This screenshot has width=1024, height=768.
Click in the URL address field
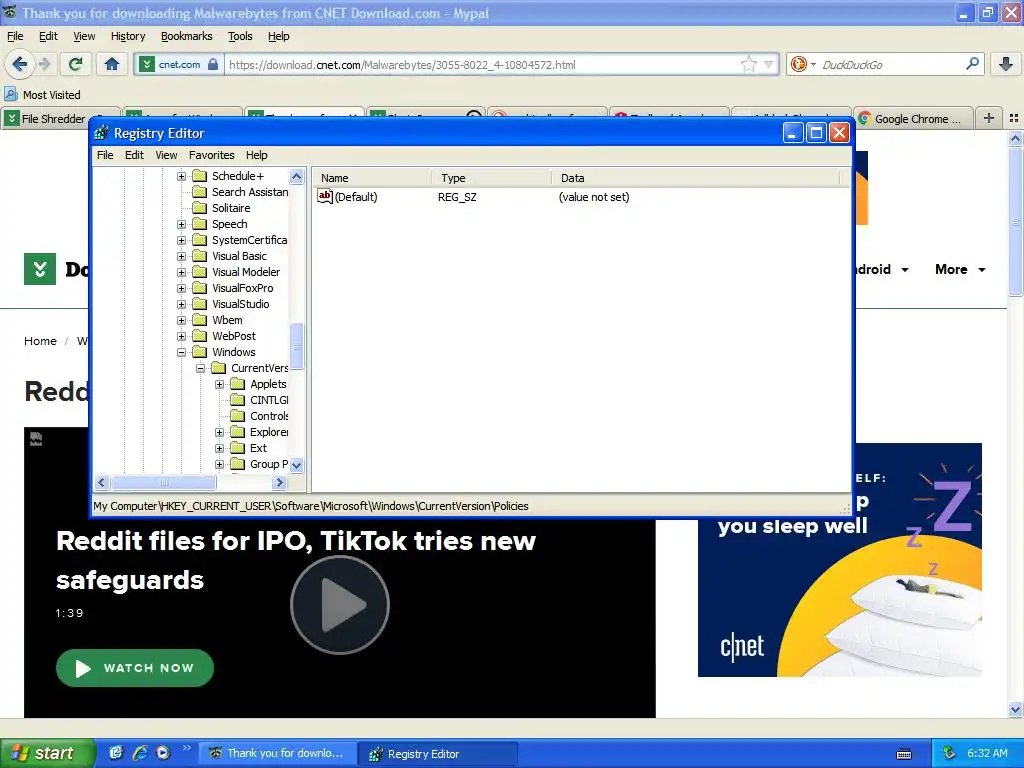coord(483,64)
